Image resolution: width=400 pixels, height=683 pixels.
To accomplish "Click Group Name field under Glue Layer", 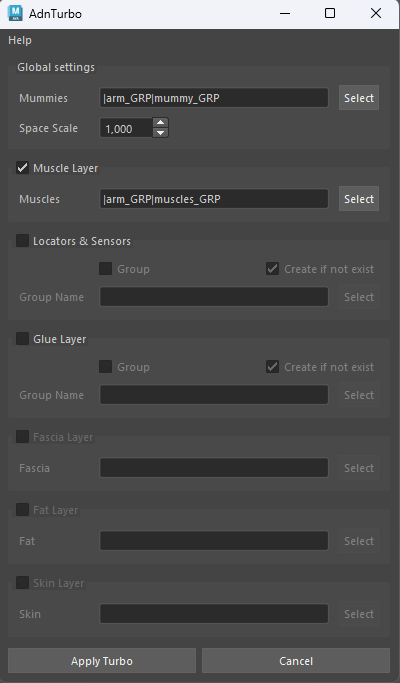I will coord(214,395).
